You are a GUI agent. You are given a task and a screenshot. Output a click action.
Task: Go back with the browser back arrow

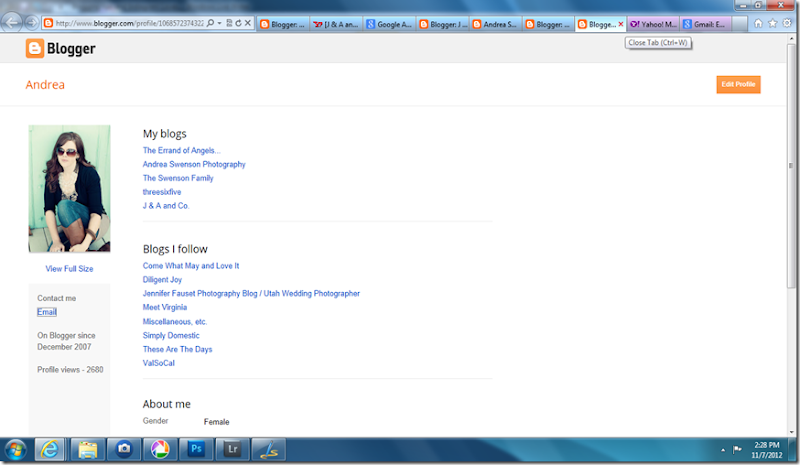pyautogui.click(x=12, y=22)
